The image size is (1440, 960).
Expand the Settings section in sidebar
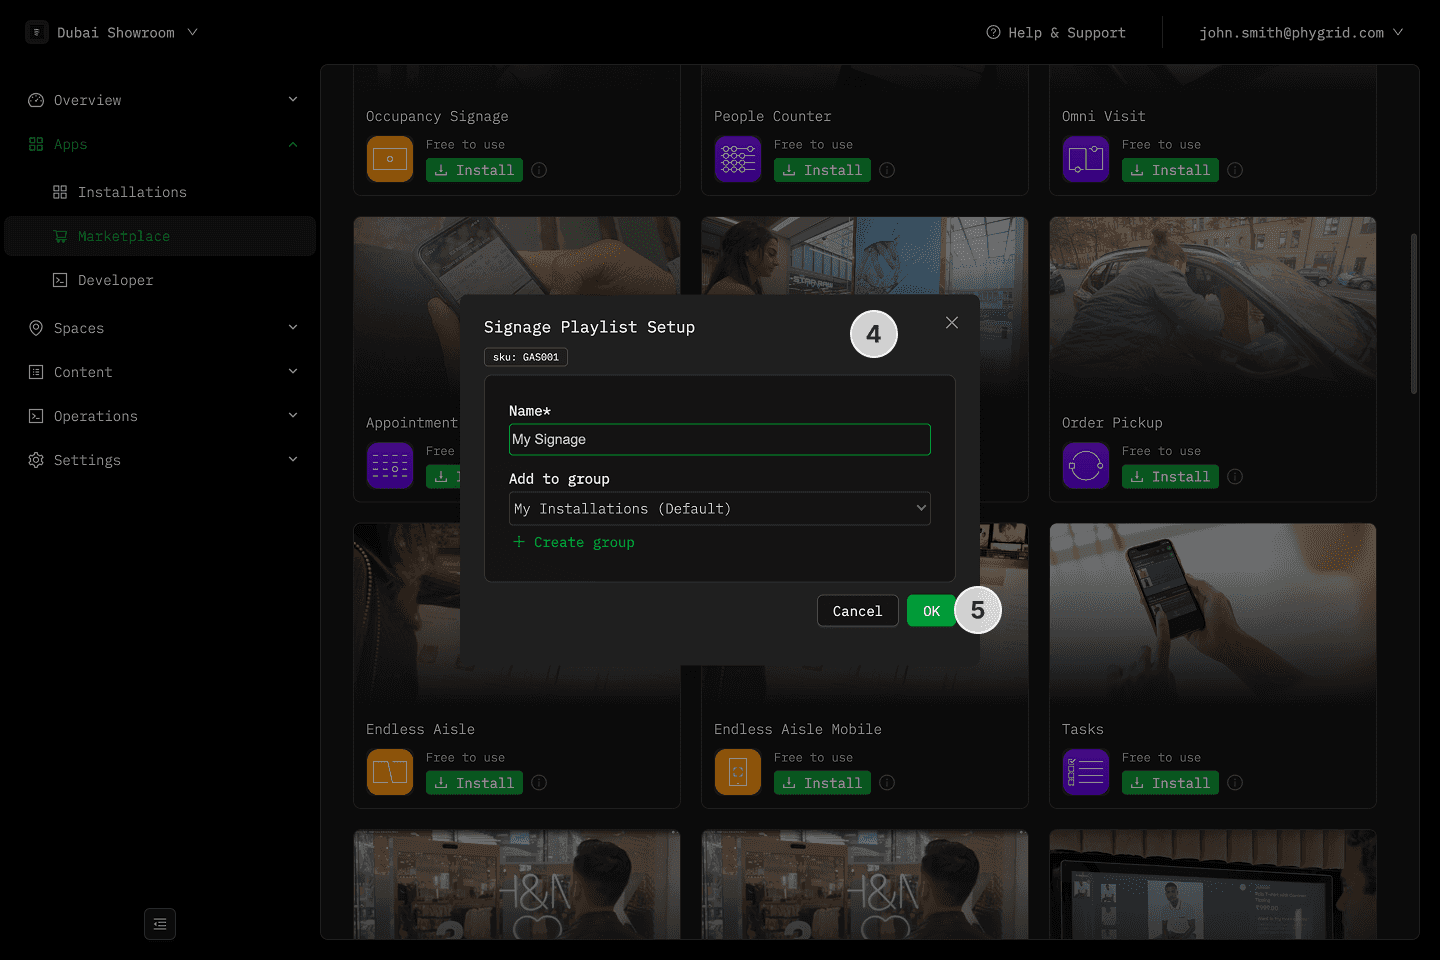[x=293, y=460]
